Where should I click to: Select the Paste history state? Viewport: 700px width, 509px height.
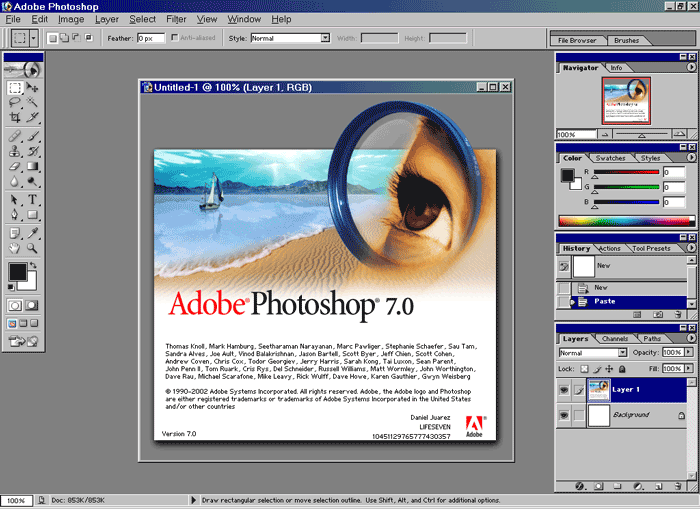(x=621, y=301)
